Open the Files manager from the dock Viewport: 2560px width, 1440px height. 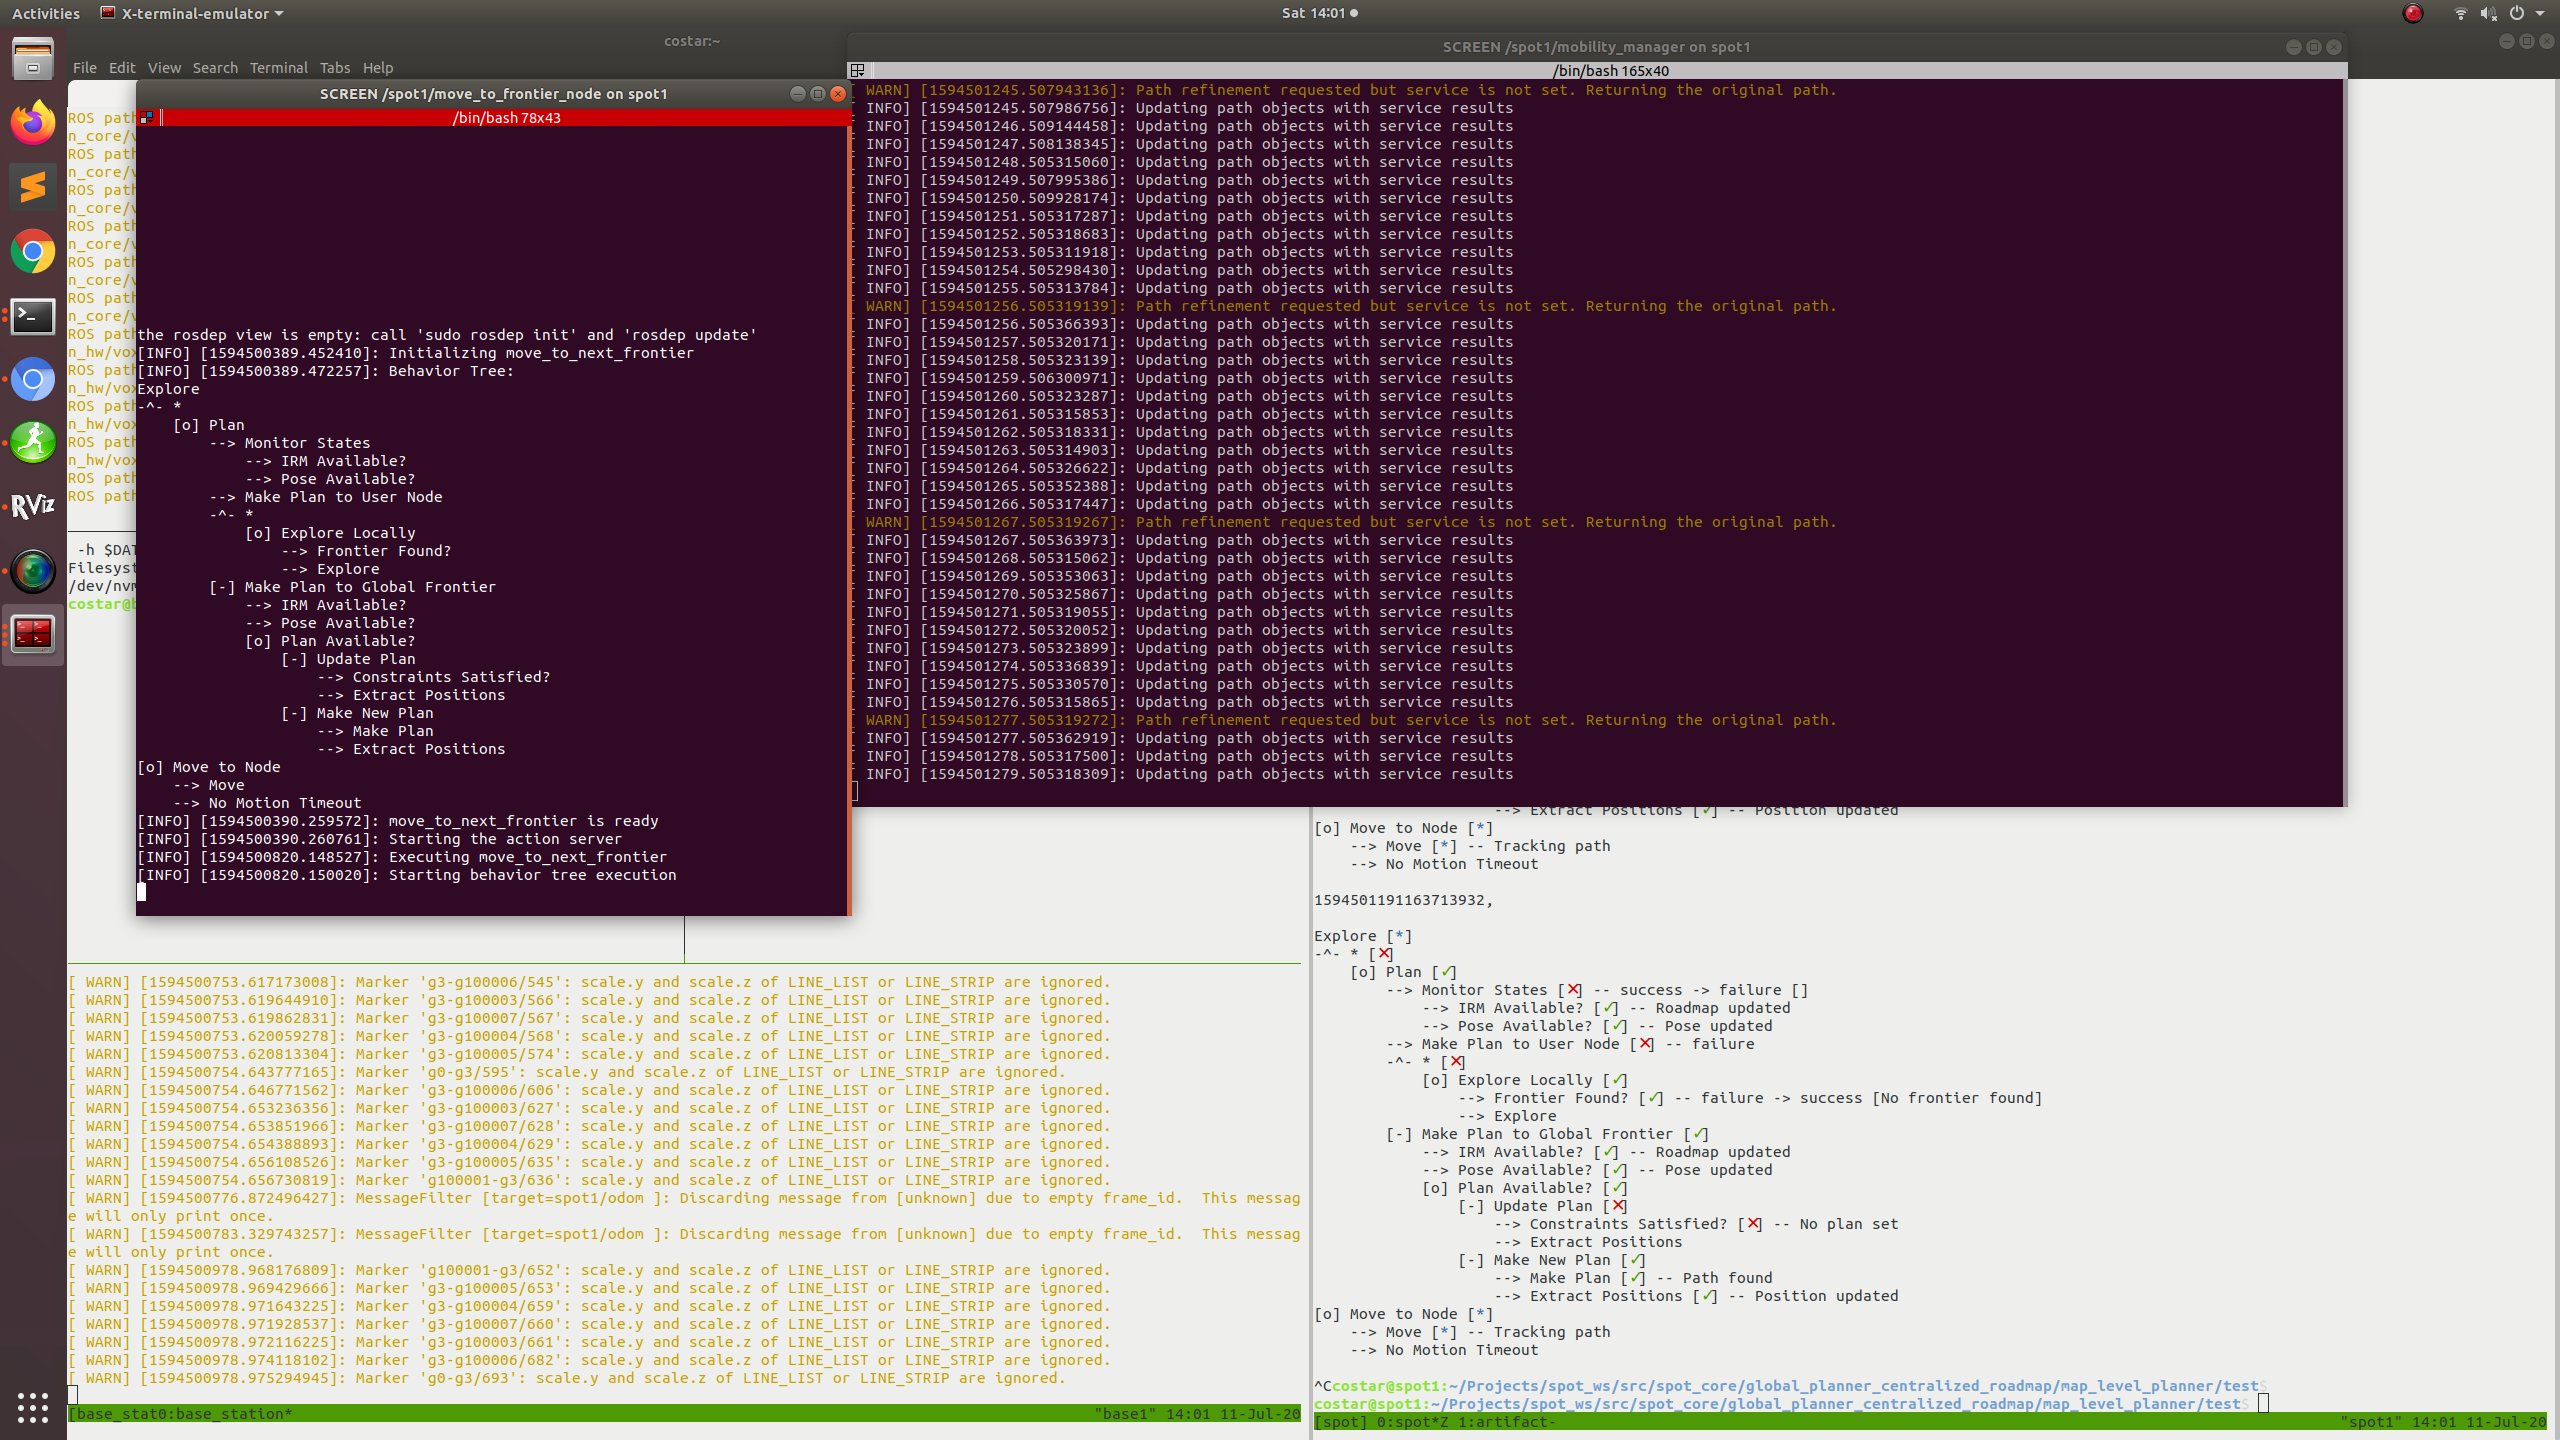pyautogui.click(x=33, y=59)
